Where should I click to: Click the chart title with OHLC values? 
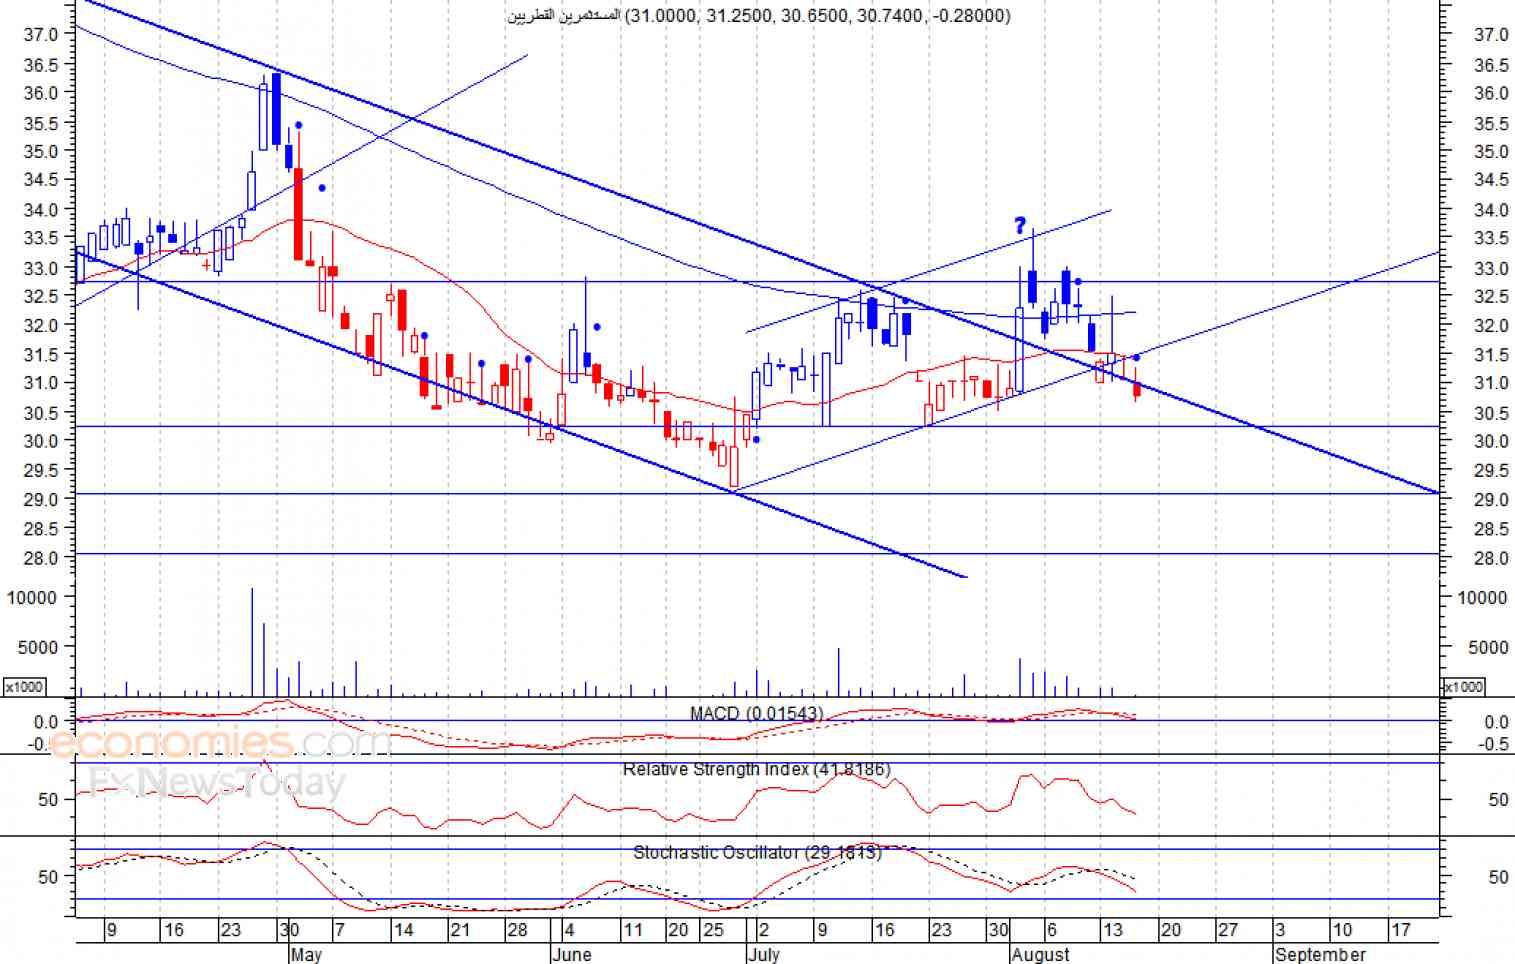(x=759, y=15)
